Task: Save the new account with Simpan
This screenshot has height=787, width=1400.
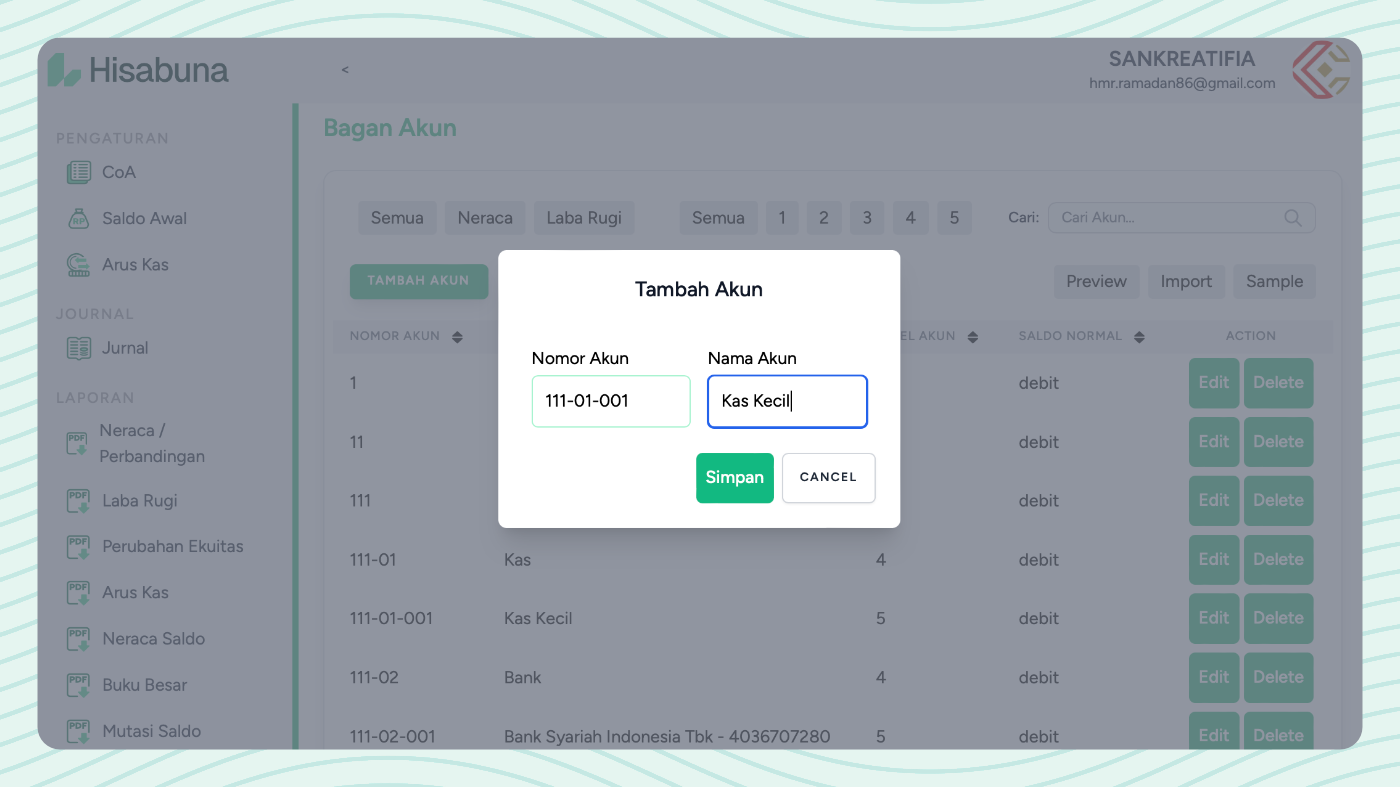Action: coord(735,478)
